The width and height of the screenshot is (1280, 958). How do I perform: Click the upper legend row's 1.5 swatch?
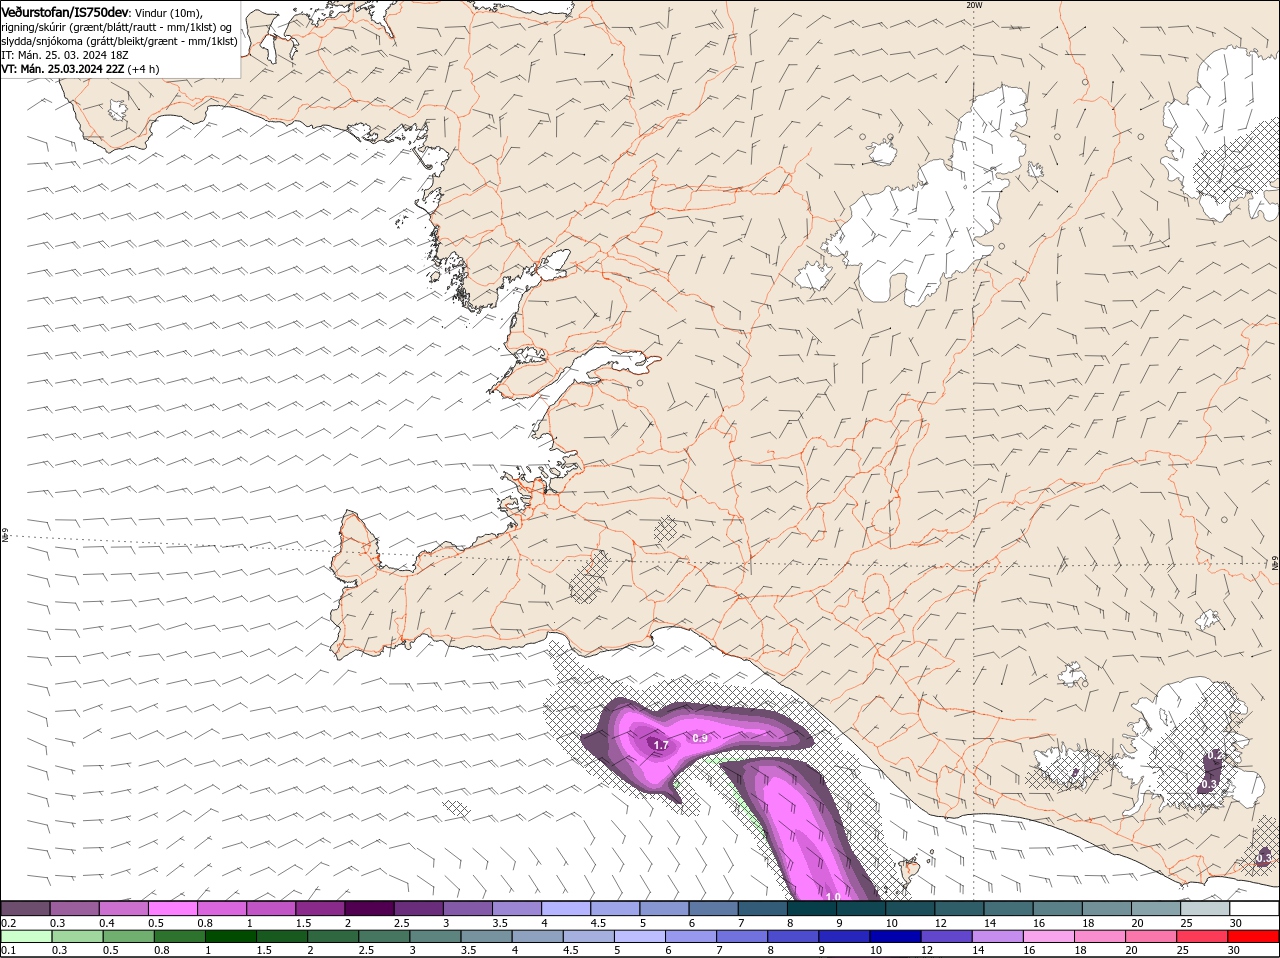click(319, 908)
